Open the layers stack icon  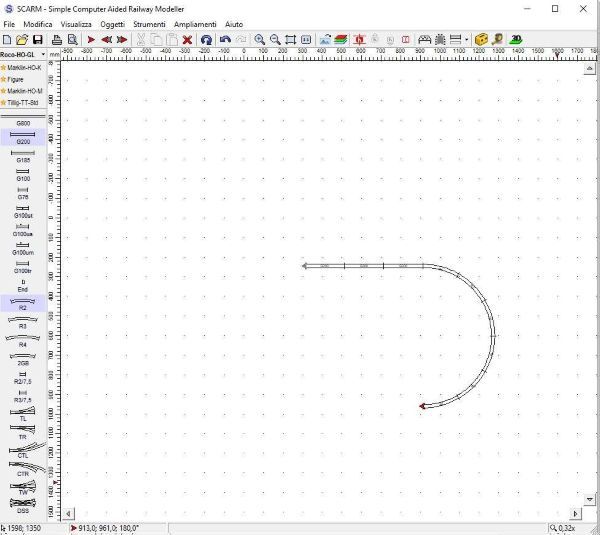click(x=341, y=39)
